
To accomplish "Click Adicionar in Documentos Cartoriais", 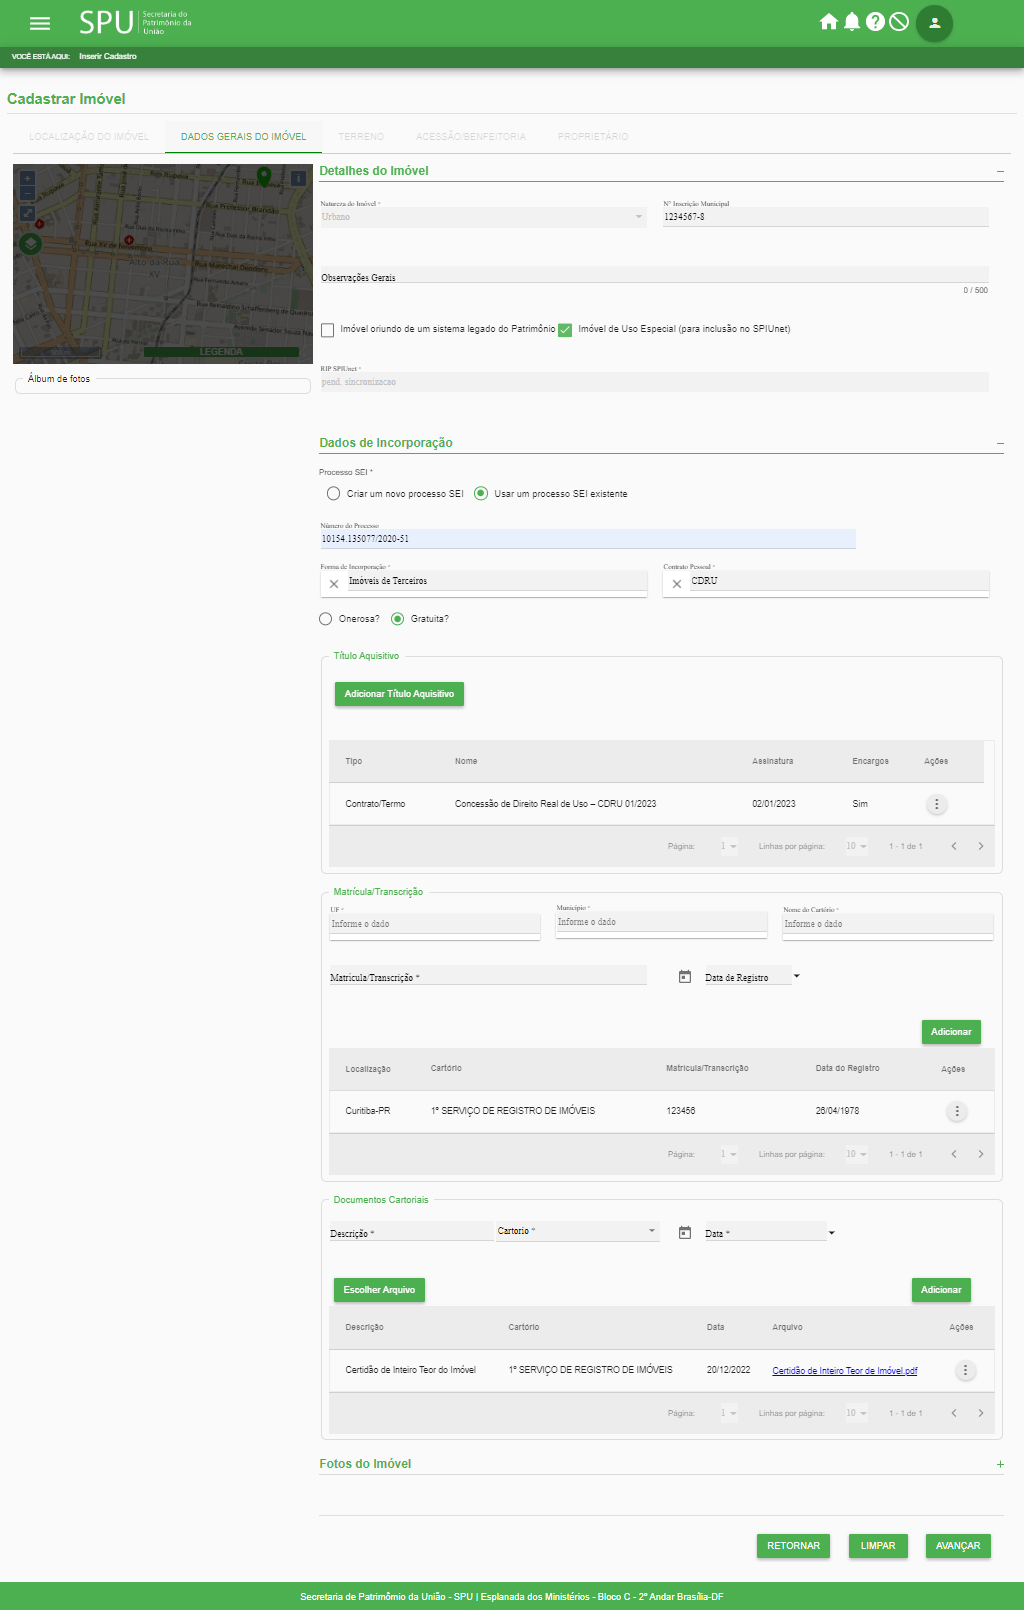I will [x=941, y=1290].
